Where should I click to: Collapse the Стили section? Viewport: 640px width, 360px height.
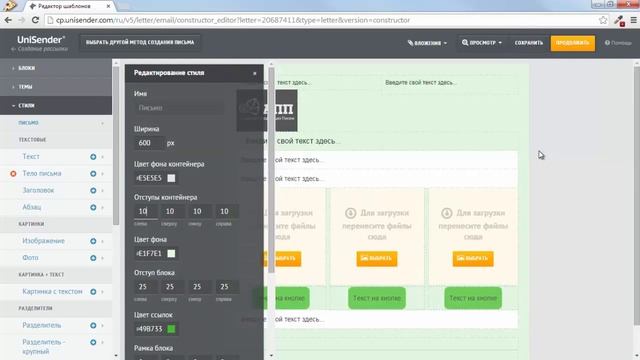(x=56, y=105)
